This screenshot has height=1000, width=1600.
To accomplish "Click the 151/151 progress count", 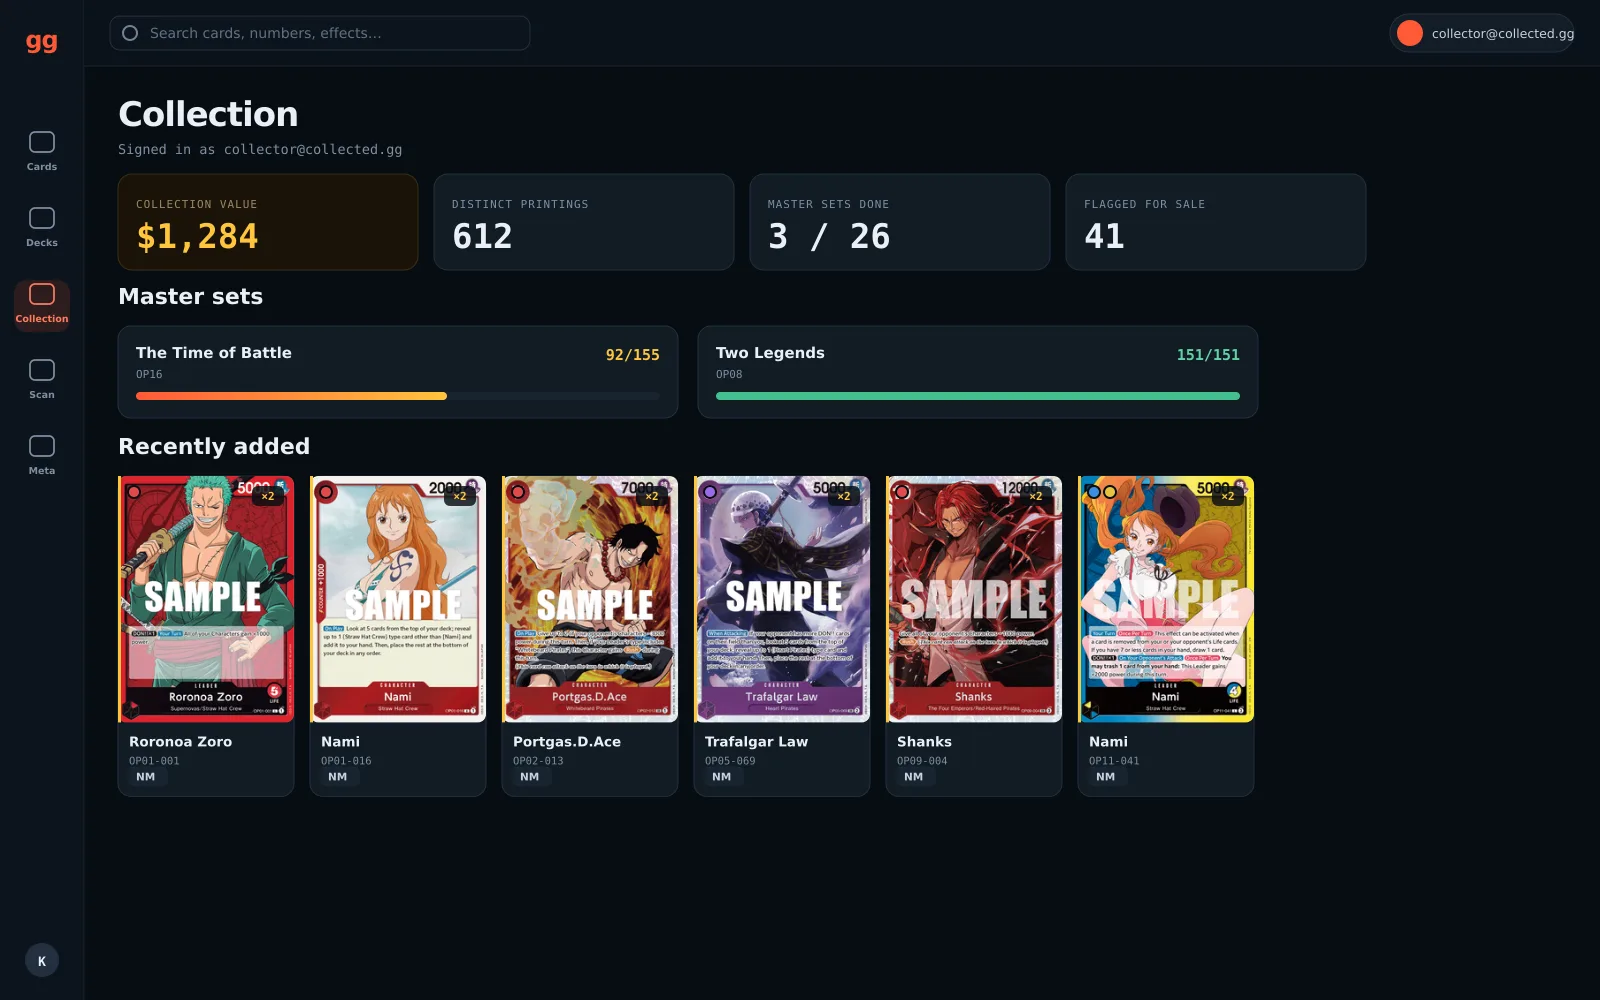I will pyautogui.click(x=1209, y=355).
